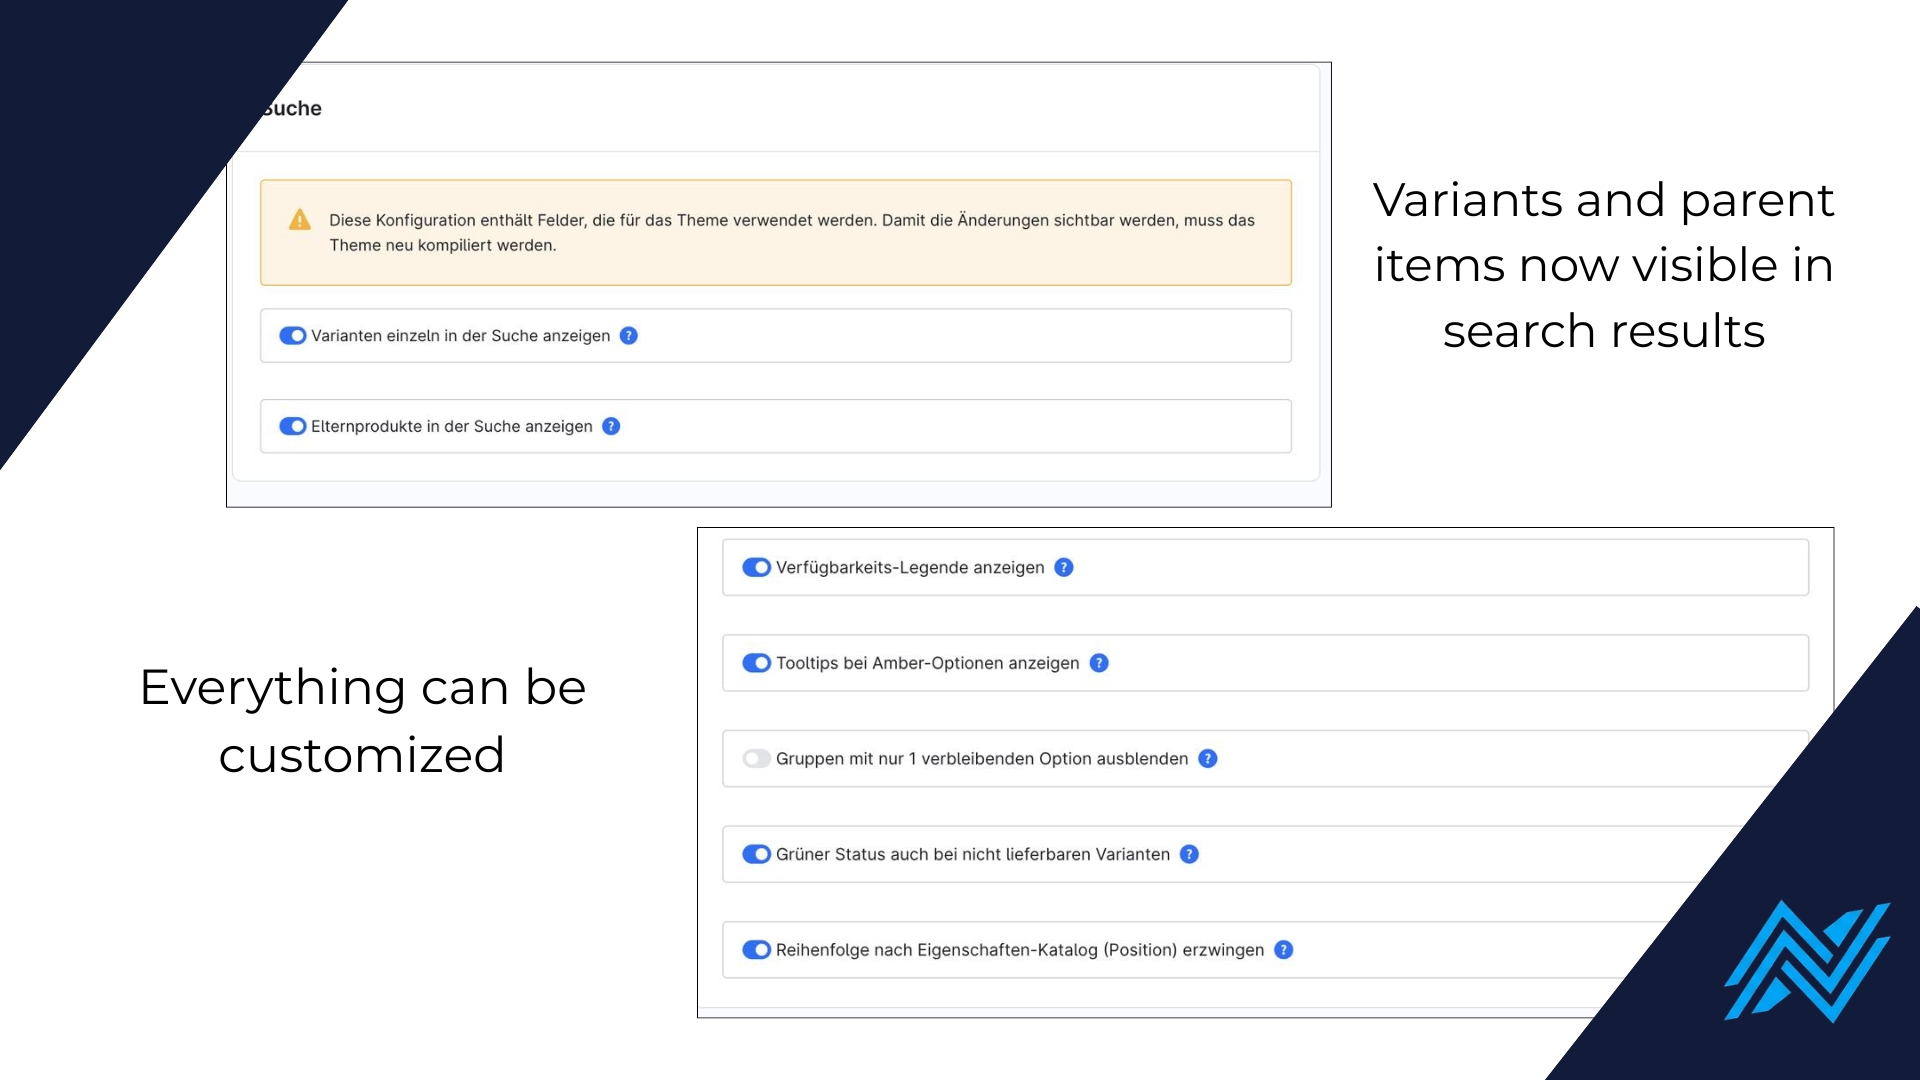Click help icon beside Verfügbarkeits-Legende anzeigen

point(1064,568)
